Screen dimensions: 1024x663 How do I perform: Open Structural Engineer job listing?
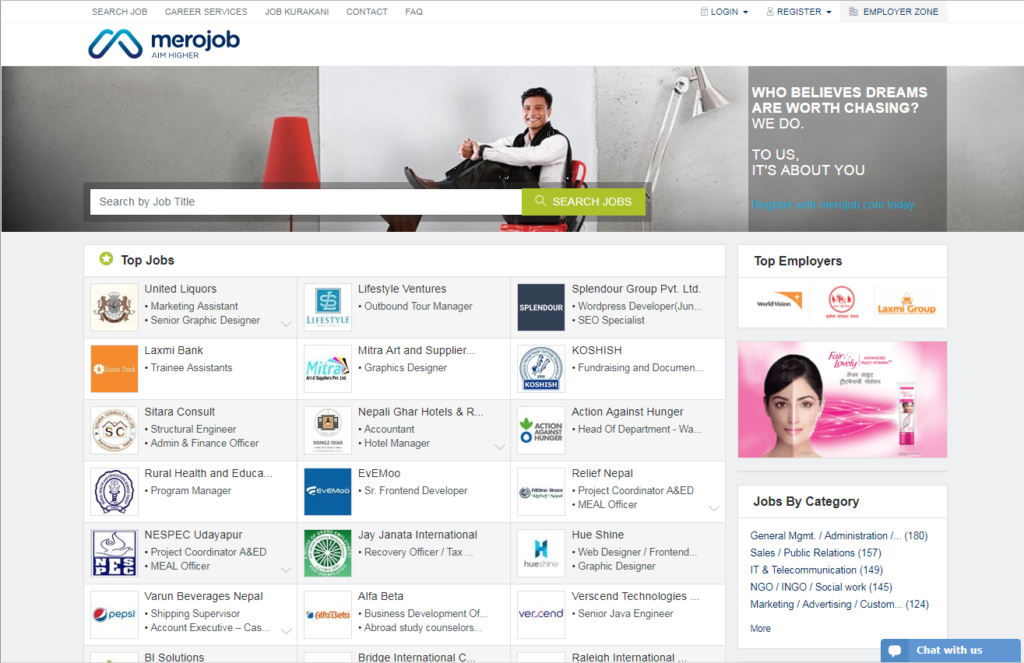[193, 429]
